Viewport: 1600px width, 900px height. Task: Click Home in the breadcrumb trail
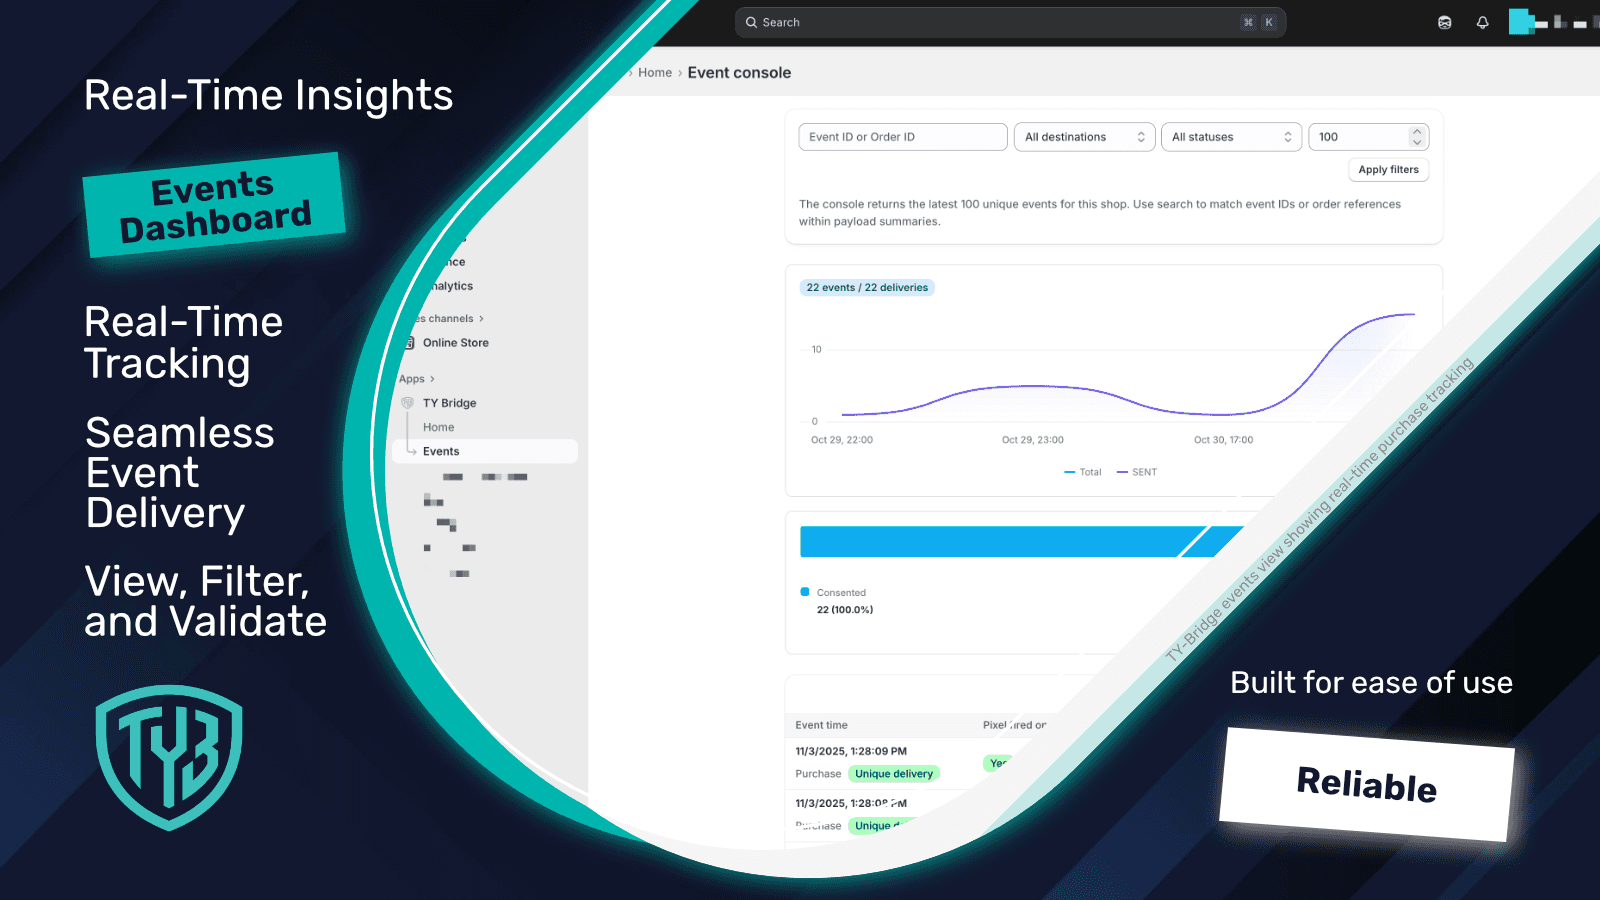click(655, 72)
